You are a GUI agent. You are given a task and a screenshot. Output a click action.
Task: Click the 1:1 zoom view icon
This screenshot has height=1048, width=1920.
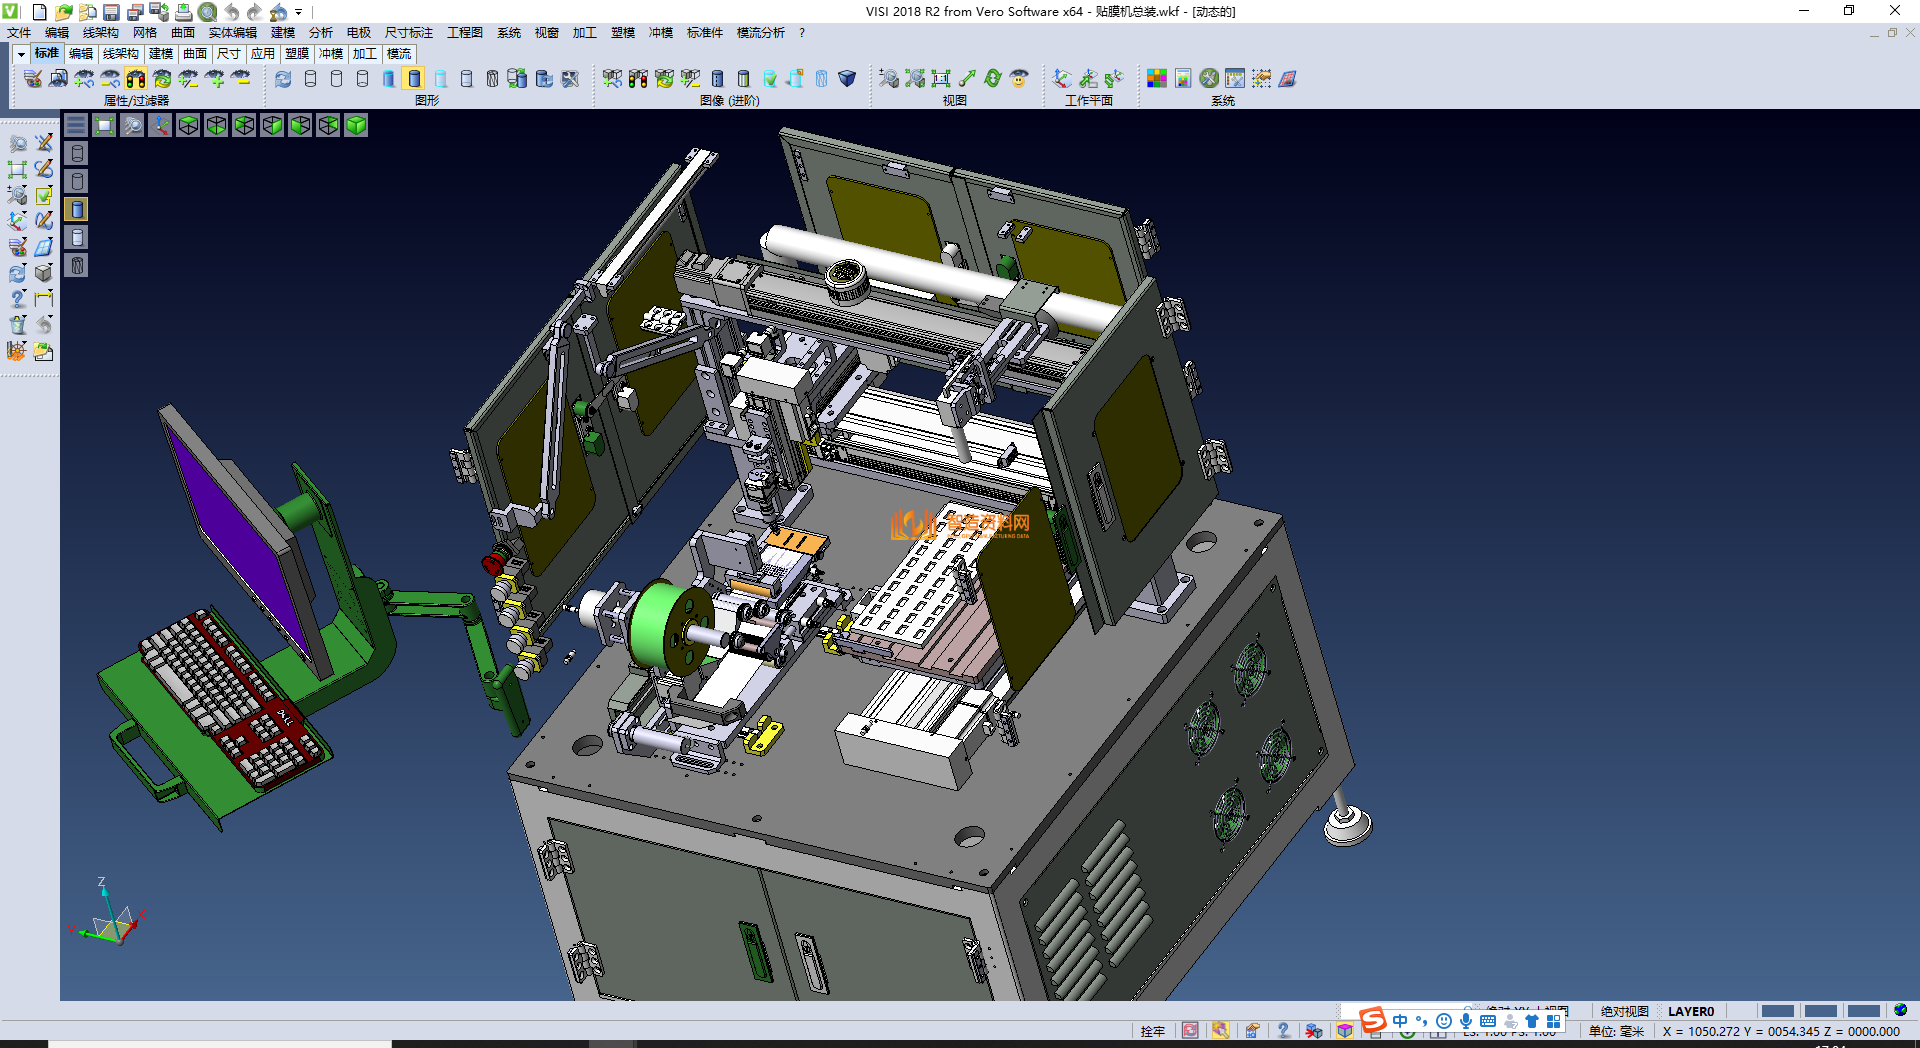[941, 78]
